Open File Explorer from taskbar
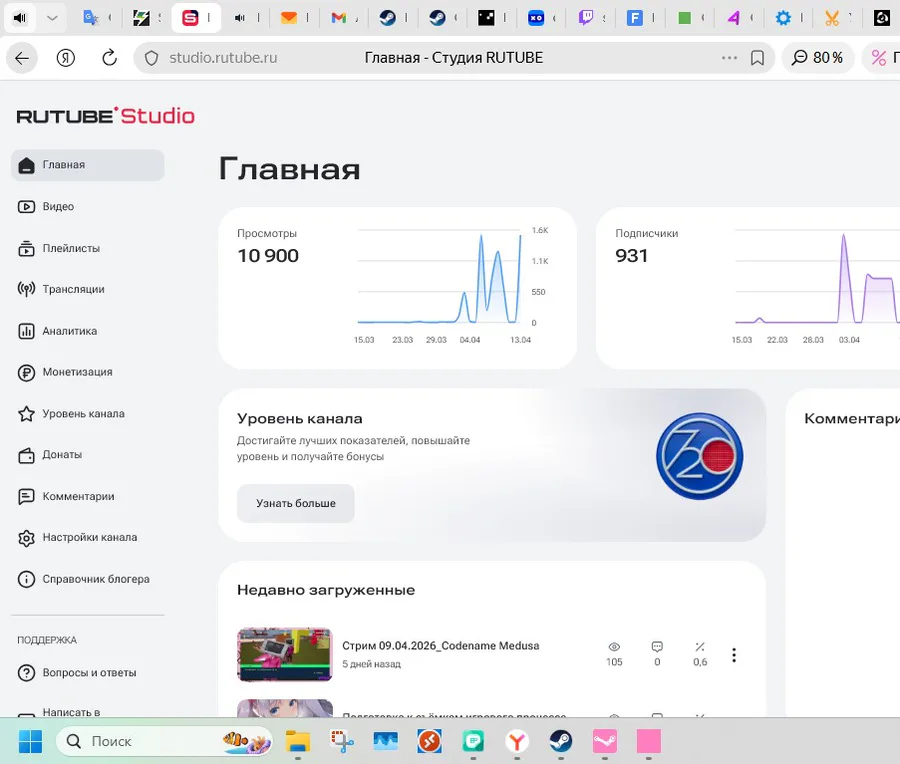This screenshot has height=764, width=900. click(x=298, y=742)
